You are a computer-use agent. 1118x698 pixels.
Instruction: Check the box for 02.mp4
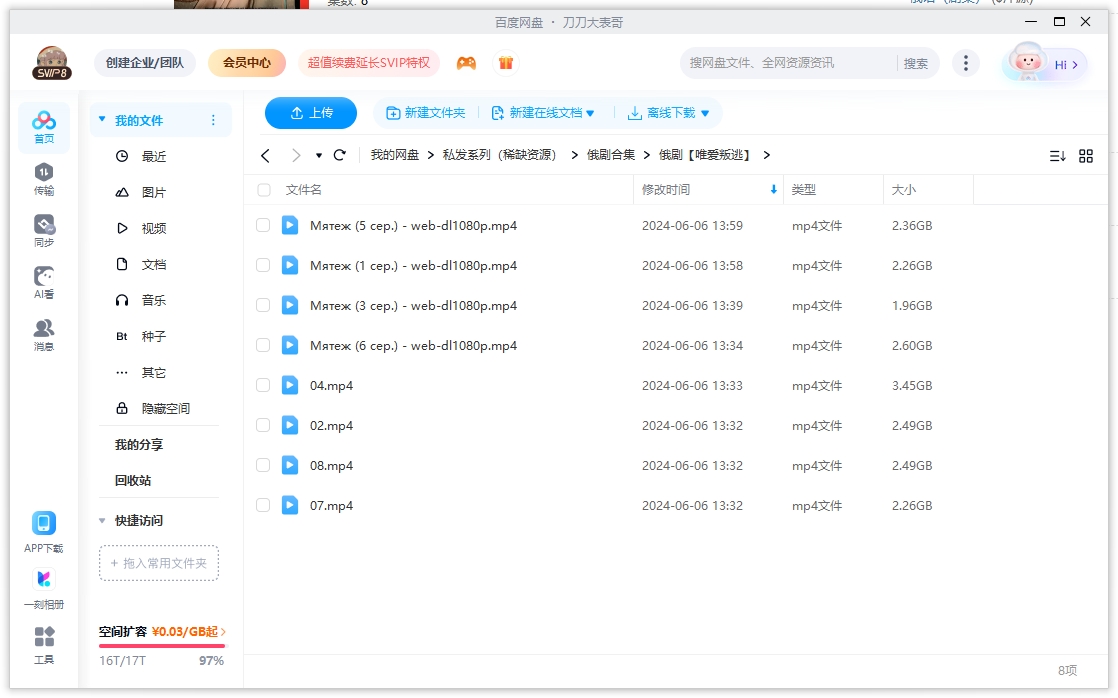(x=263, y=425)
